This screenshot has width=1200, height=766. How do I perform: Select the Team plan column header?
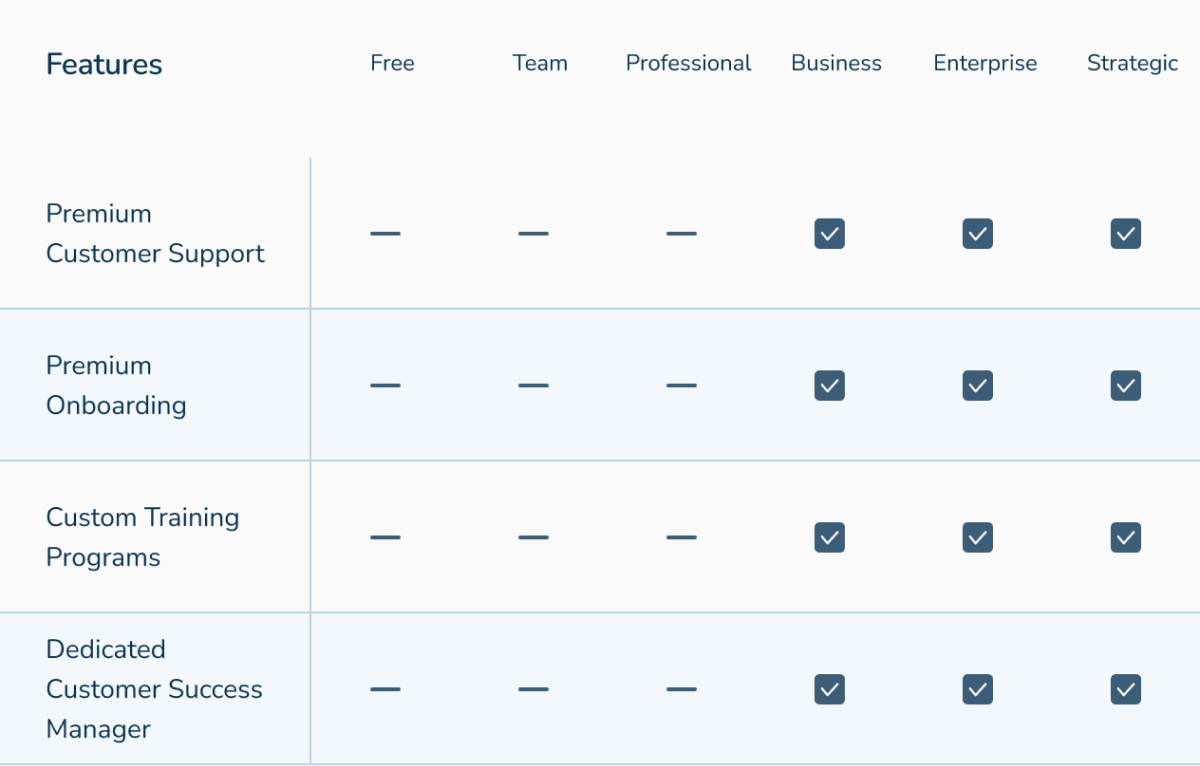point(540,63)
